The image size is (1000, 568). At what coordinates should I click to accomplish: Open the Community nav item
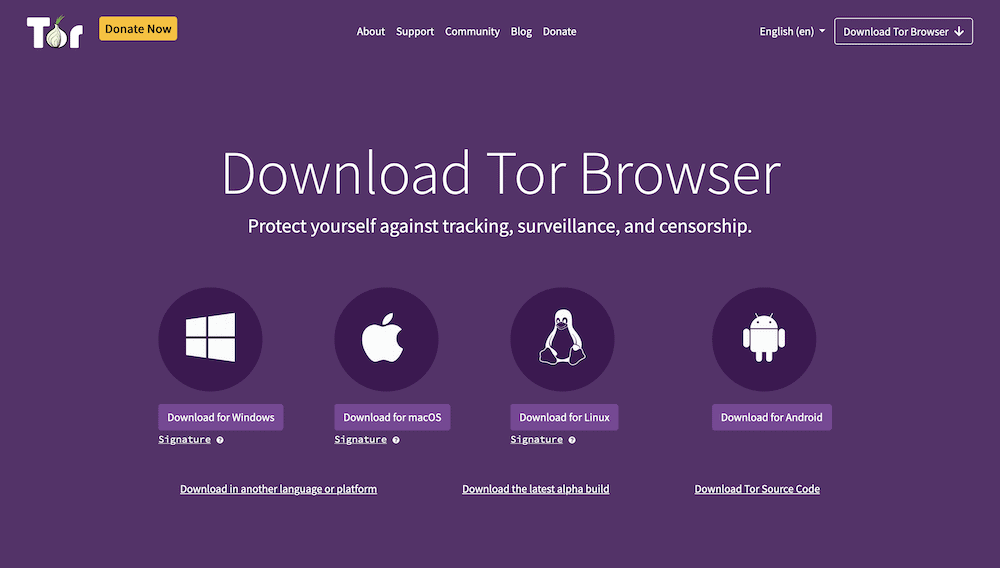[x=472, y=32]
